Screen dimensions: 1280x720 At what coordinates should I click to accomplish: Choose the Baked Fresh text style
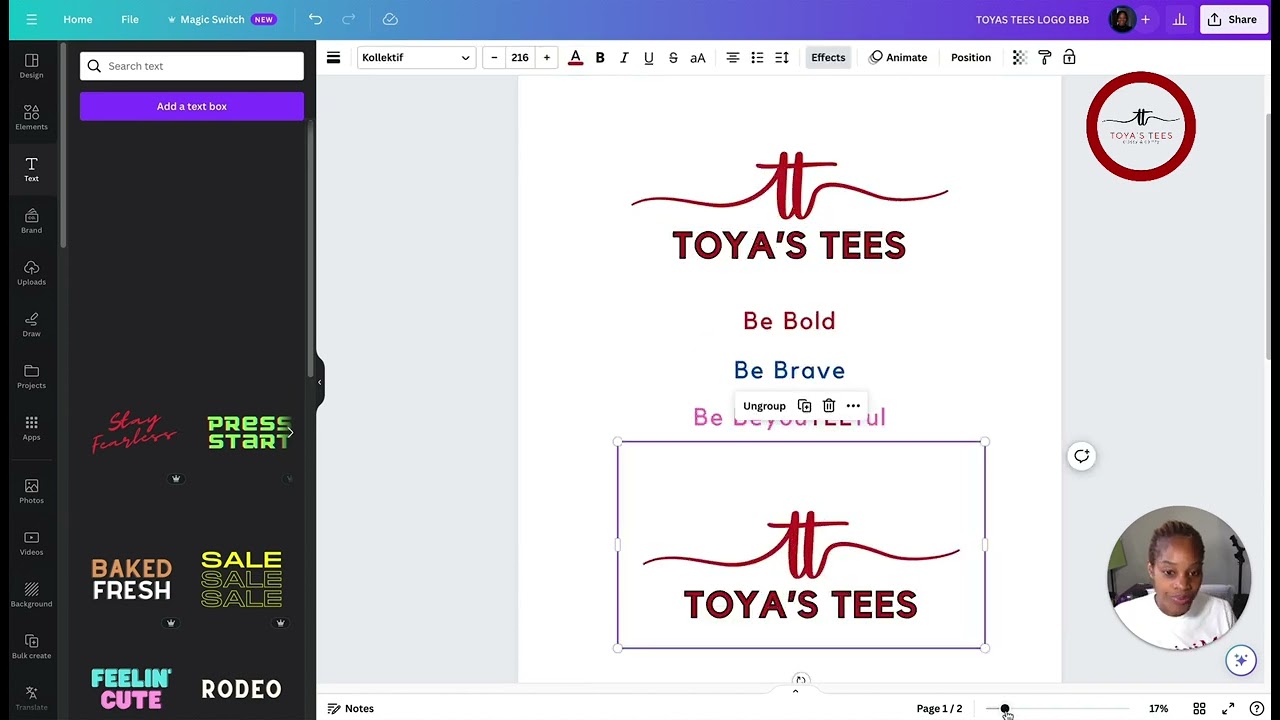pos(132,580)
